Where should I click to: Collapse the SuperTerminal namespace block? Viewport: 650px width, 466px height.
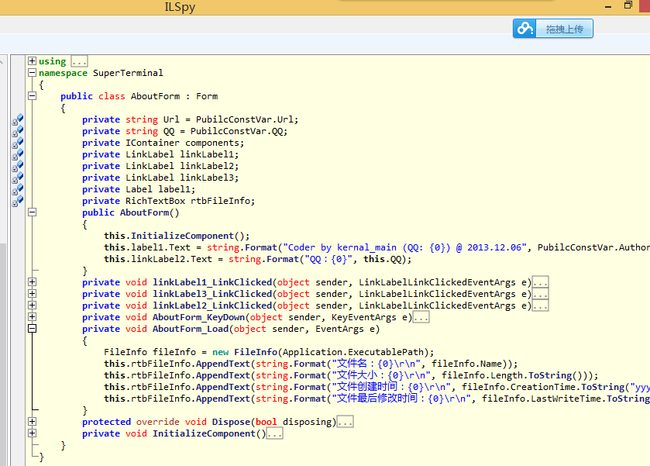pos(32,73)
